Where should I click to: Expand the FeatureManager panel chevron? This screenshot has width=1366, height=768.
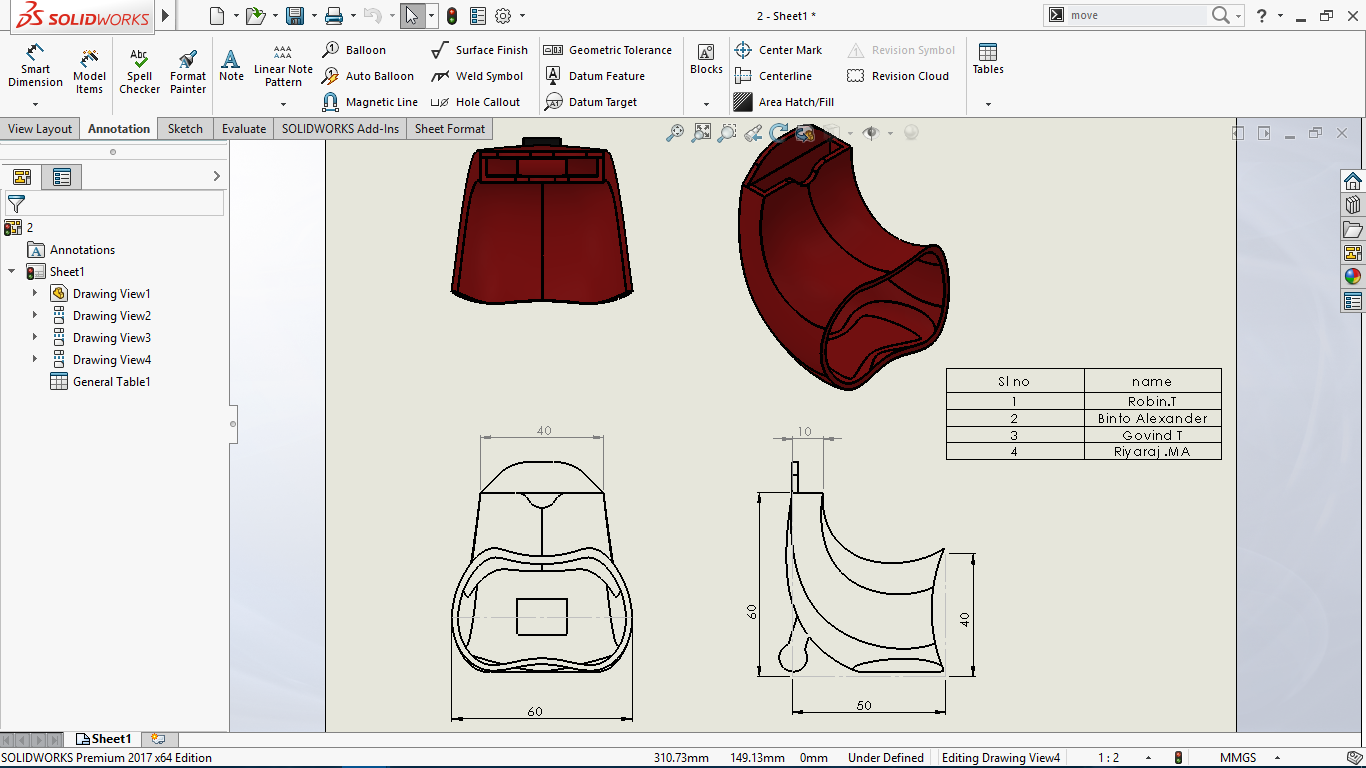click(217, 177)
